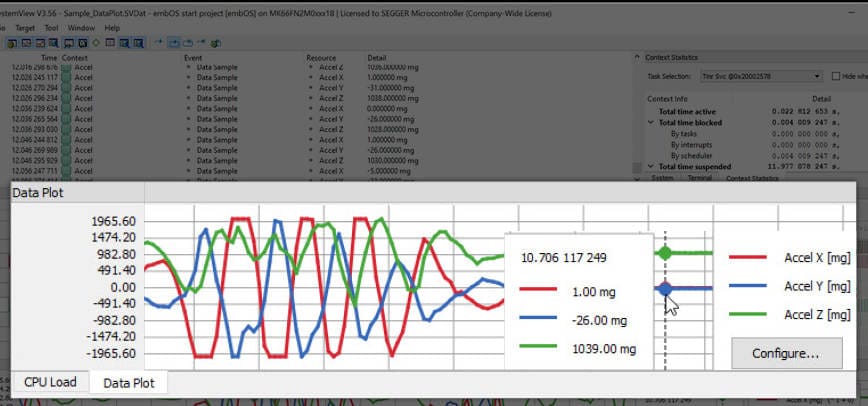Image resolution: width=868 pixels, height=406 pixels.
Task: Click the highlighted toolbar button beside the arrow
Action: coord(173,43)
